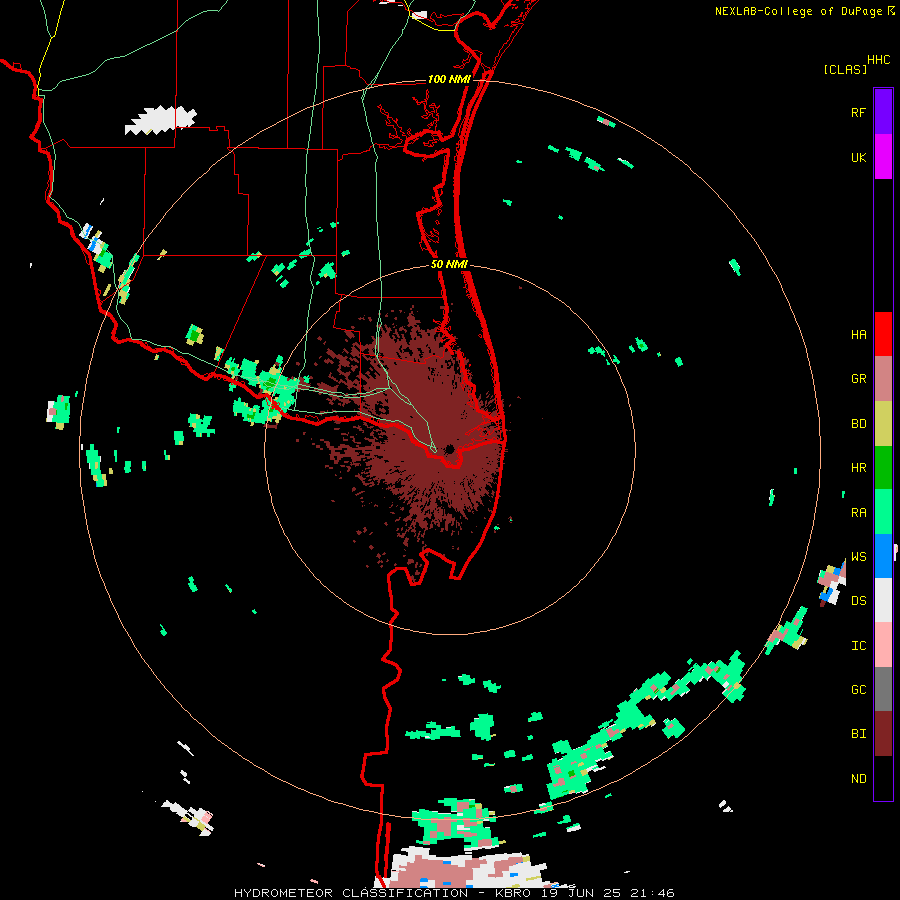
Task: Click the gray GC legend color swatch
Action: [x=883, y=689]
